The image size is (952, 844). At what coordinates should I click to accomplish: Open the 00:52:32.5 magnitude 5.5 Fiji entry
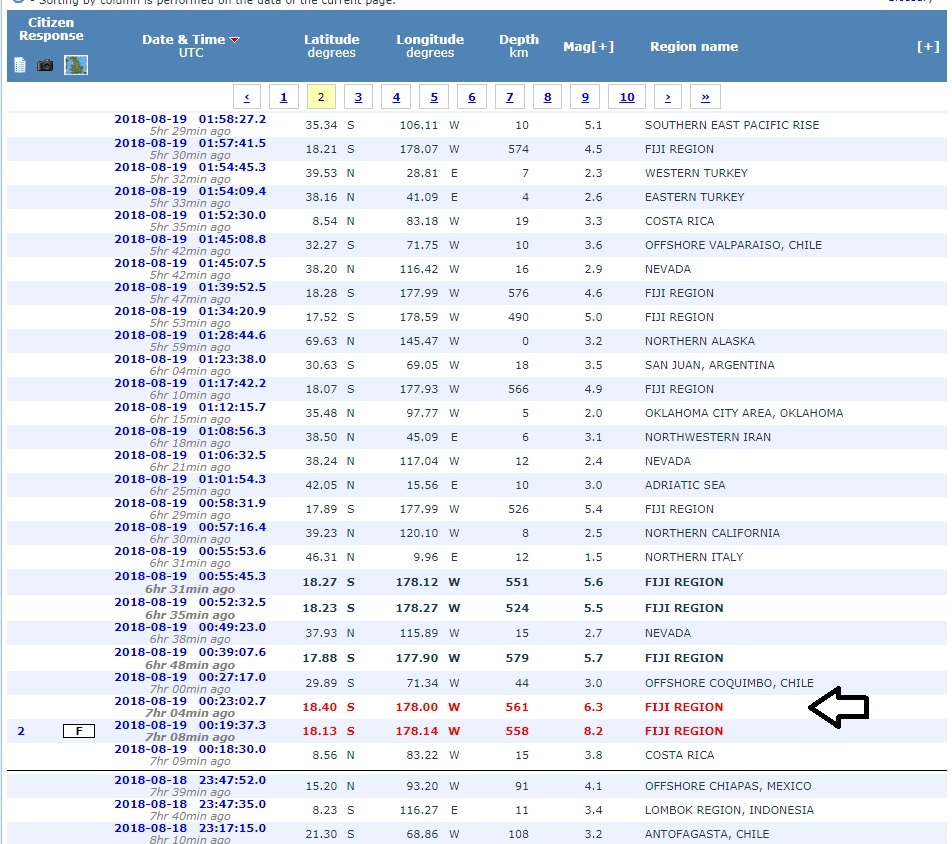pyautogui.click(x=190, y=602)
